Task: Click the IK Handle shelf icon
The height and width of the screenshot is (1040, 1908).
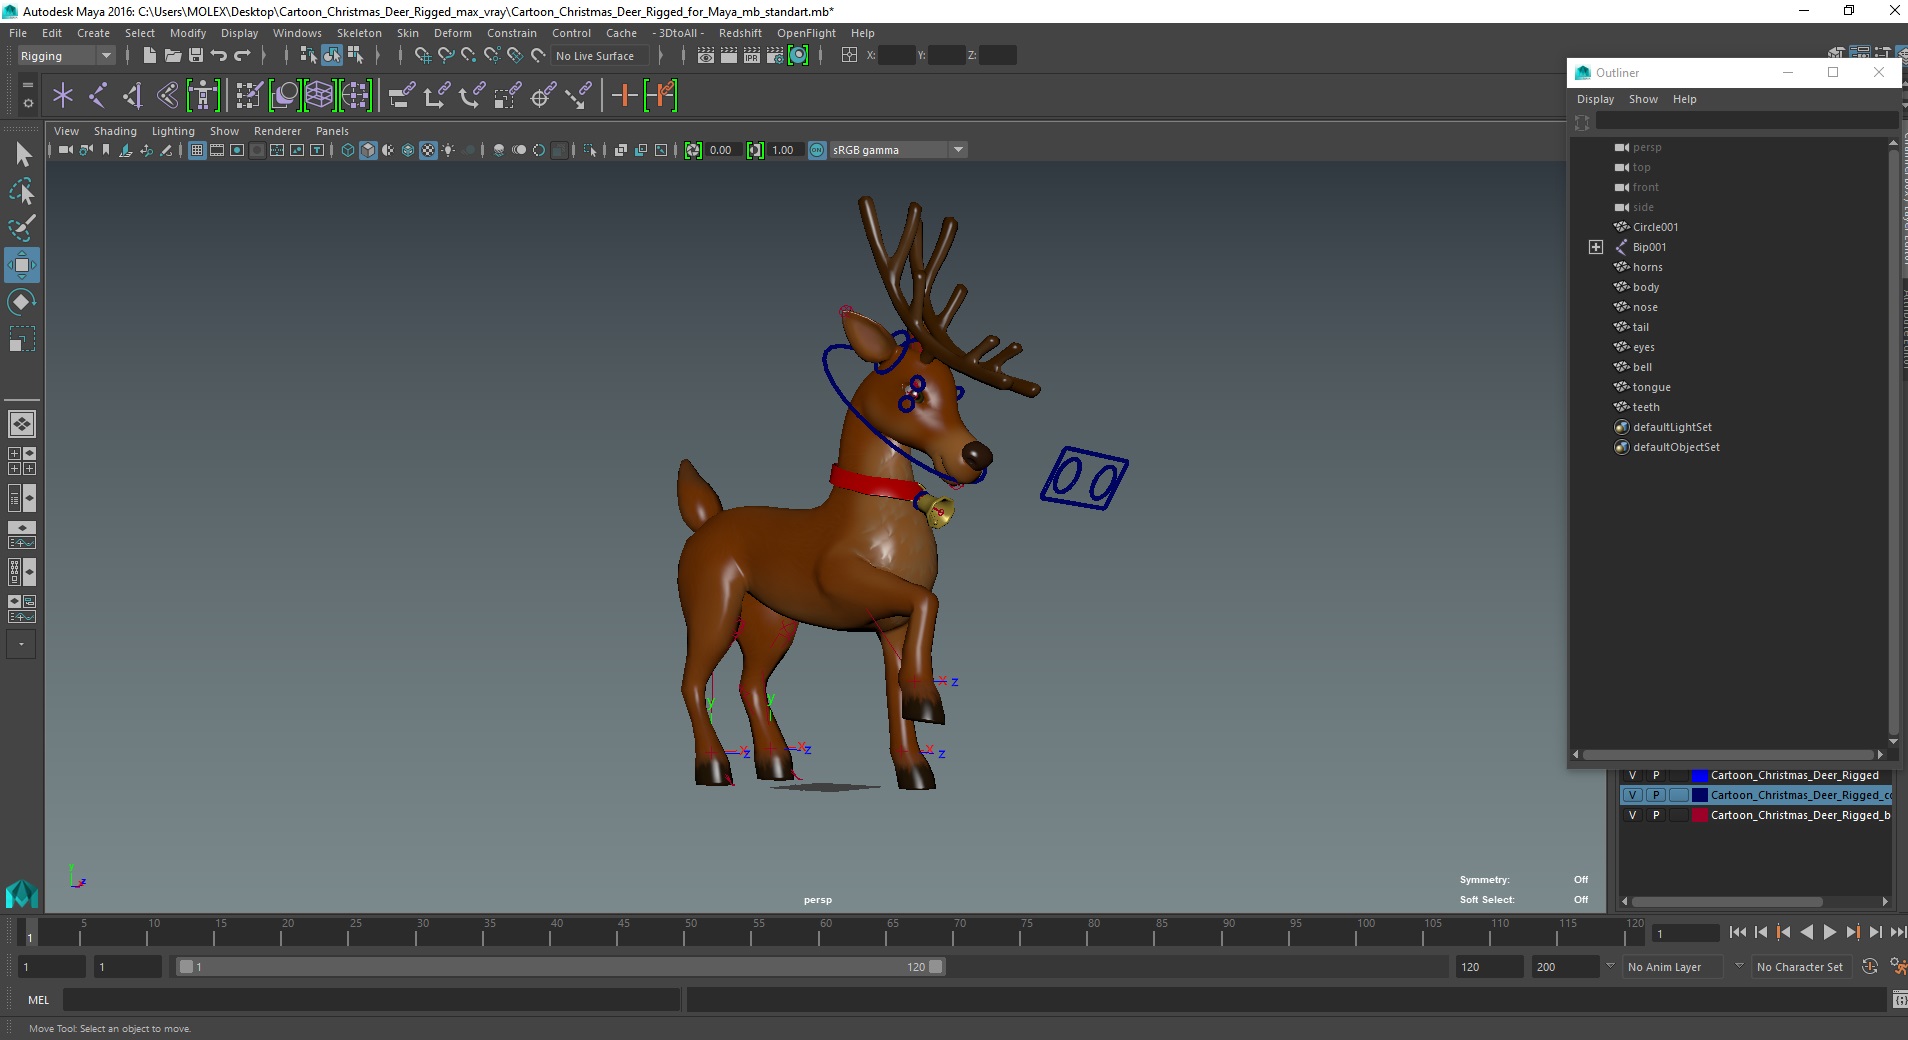Action: point(132,96)
